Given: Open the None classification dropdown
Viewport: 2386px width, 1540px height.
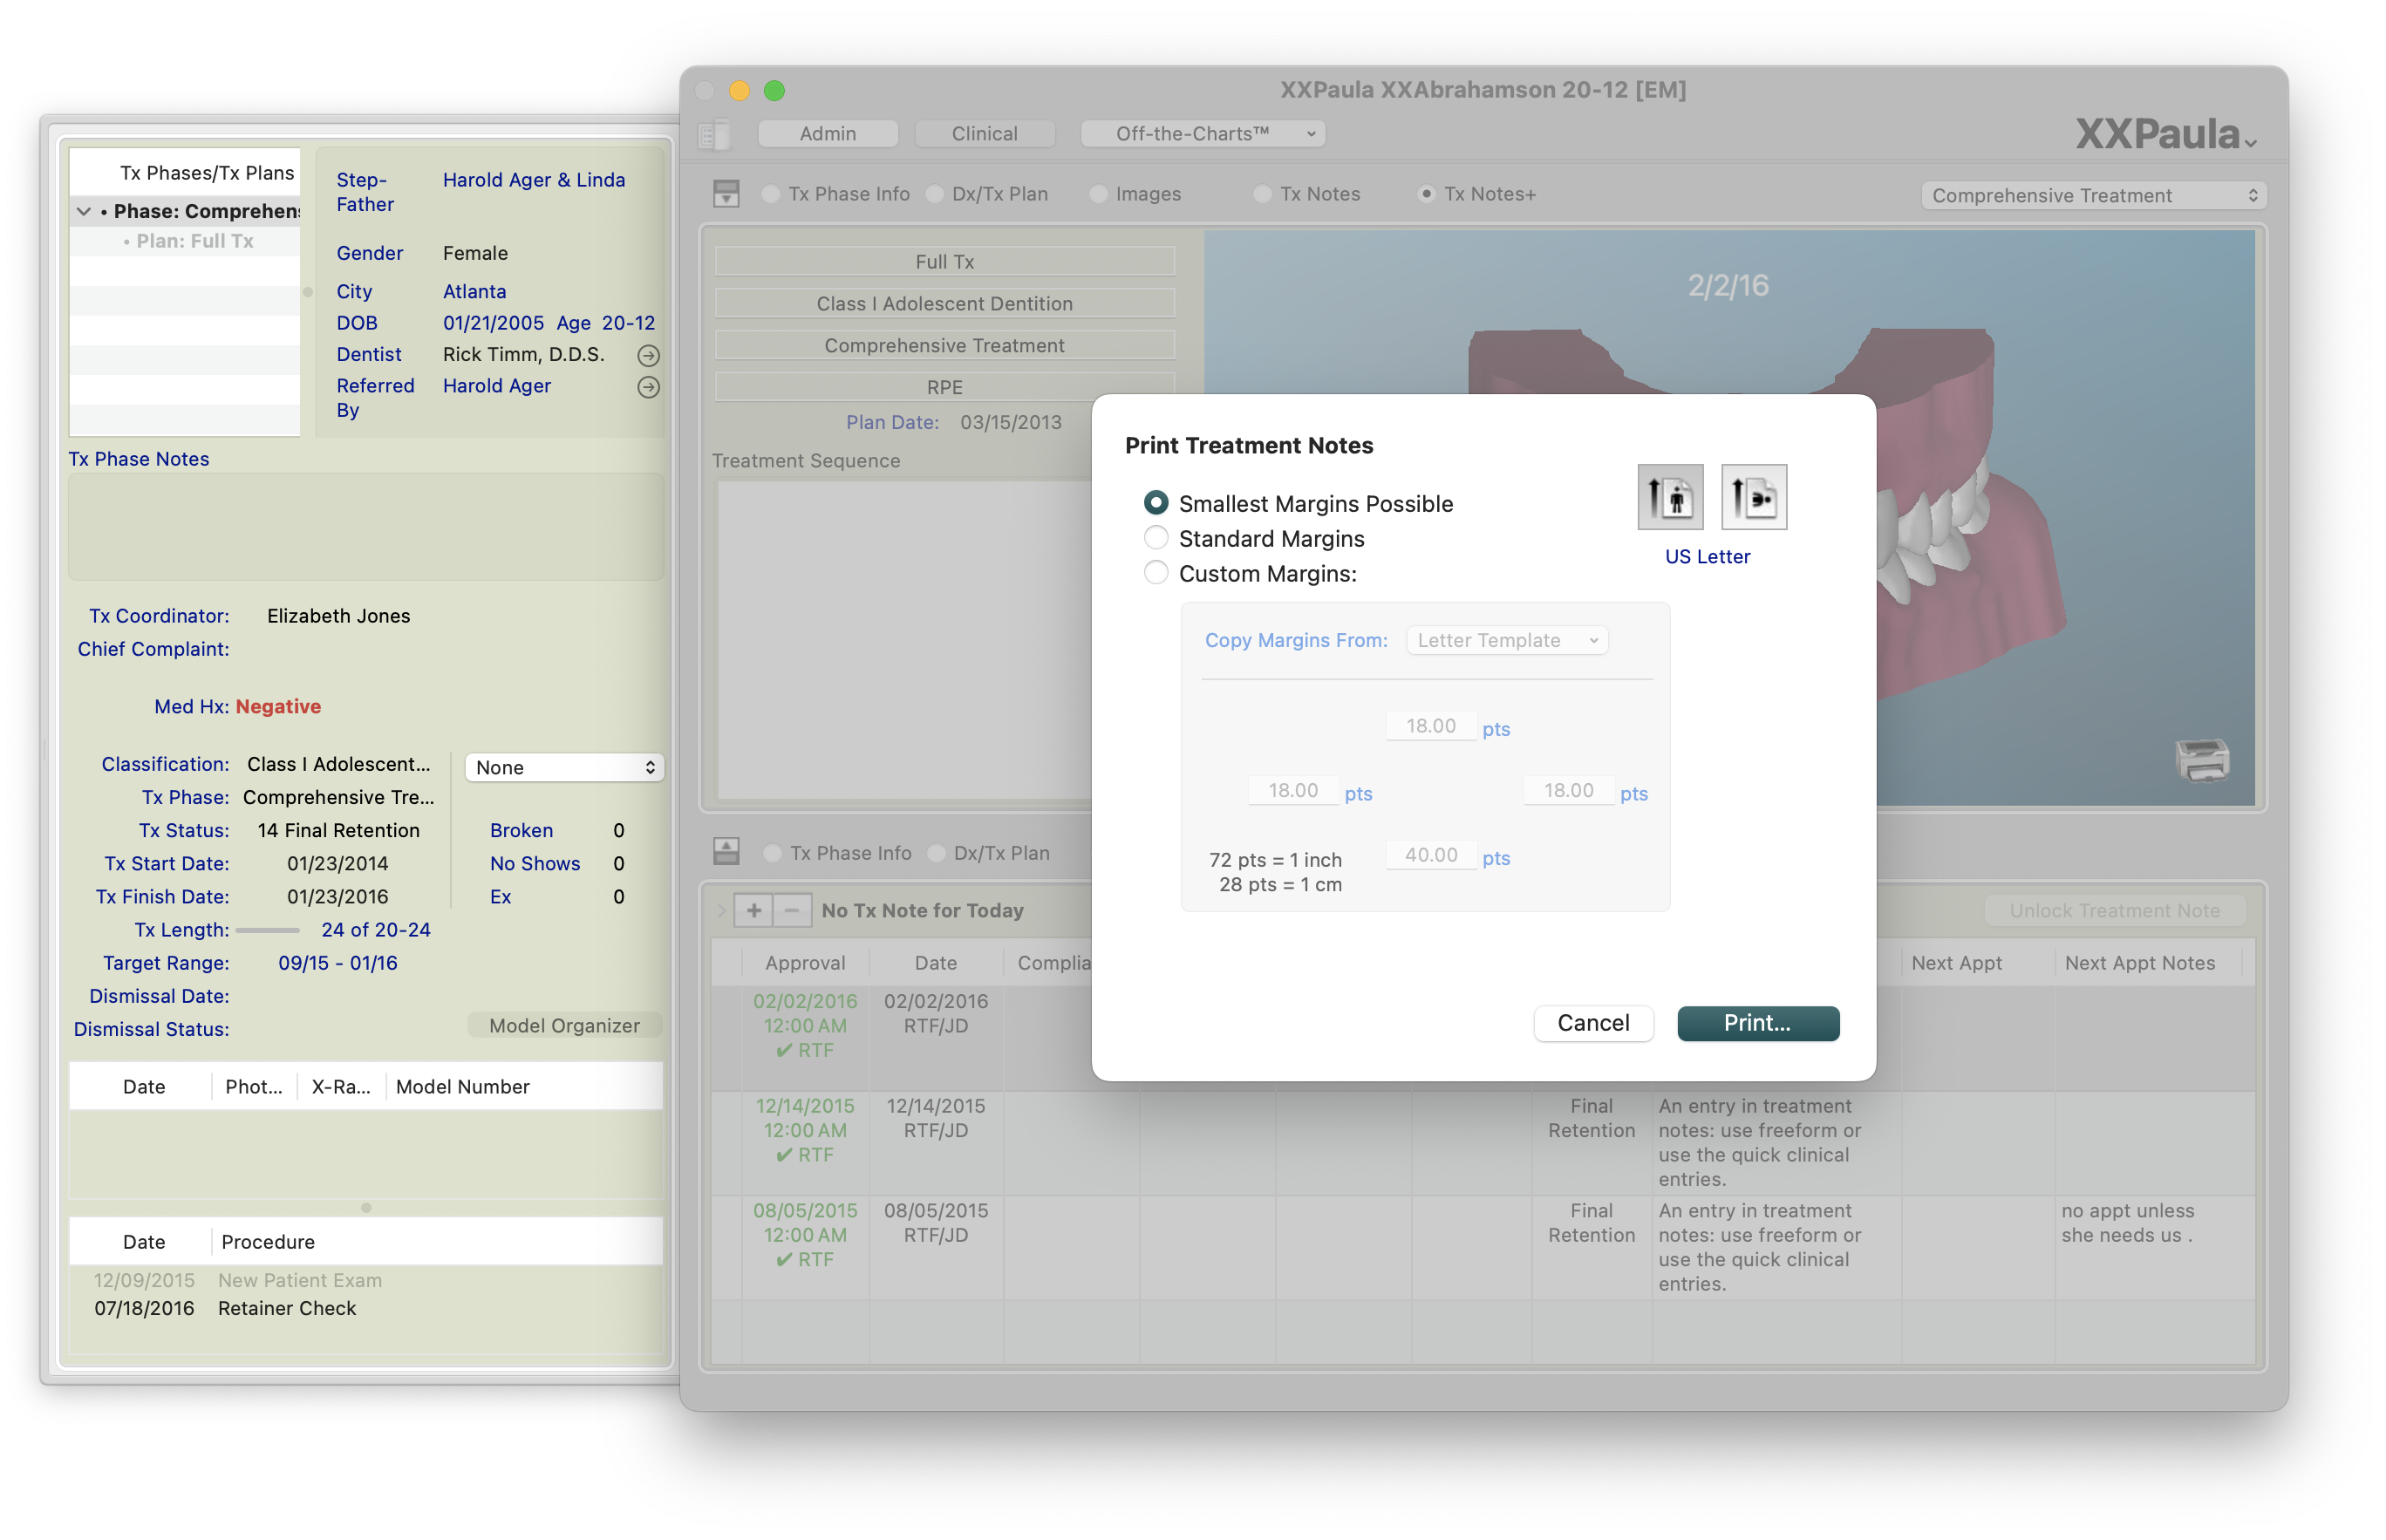Looking at the screenshot, I should pos(564,767).
